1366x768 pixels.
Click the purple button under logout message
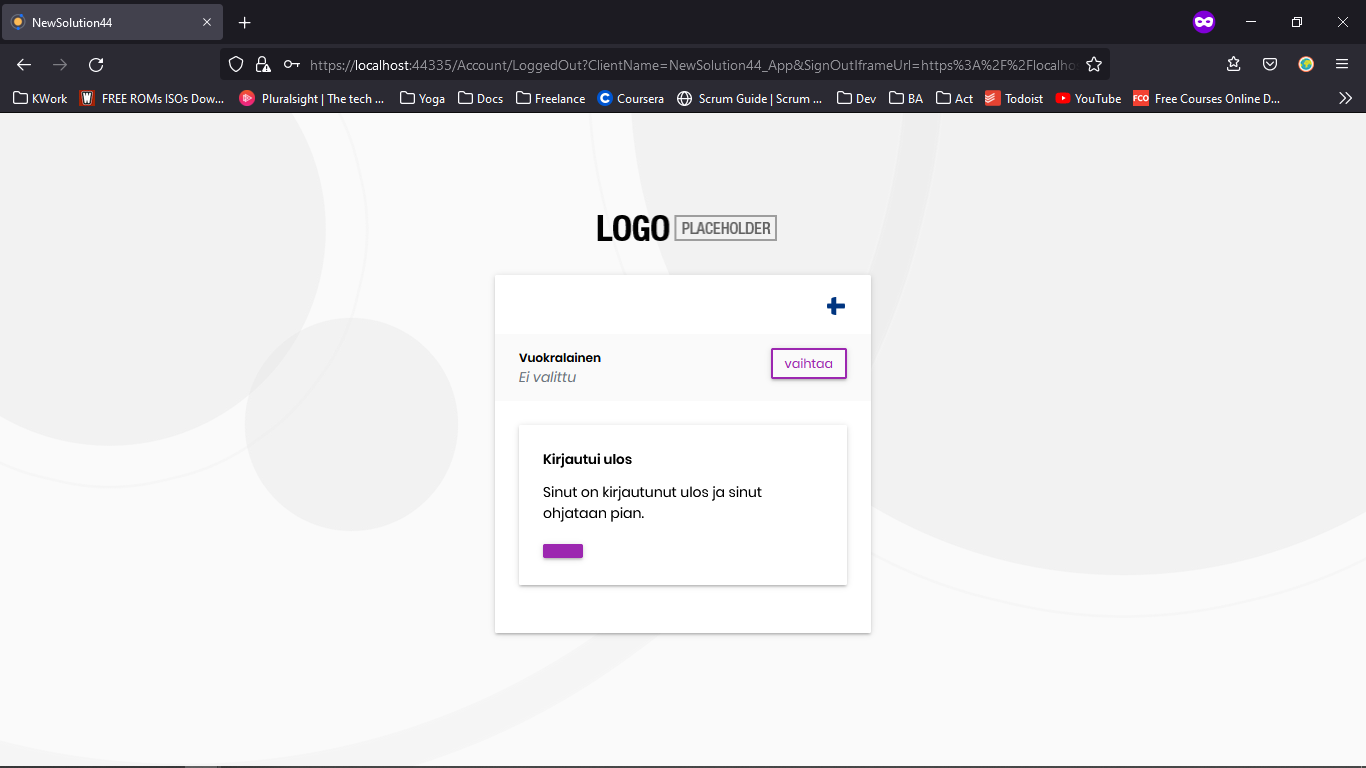coord(563,551)
